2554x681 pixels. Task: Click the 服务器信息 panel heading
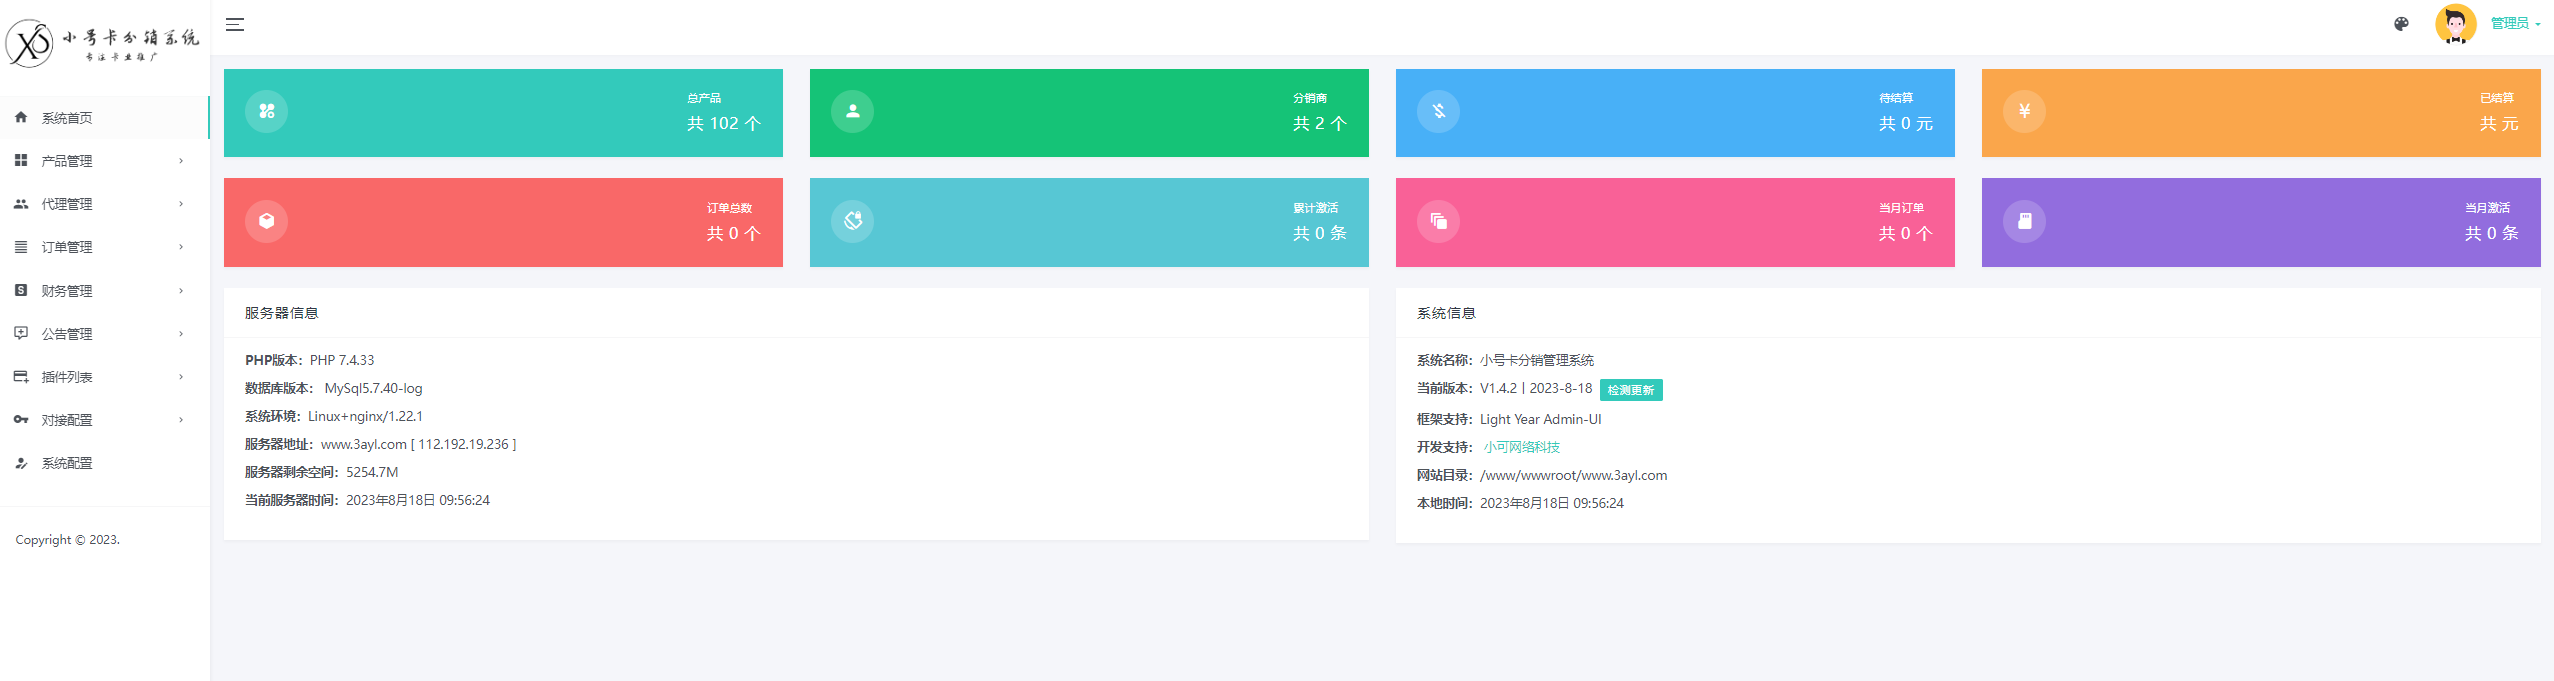click(x=282, y=313)
